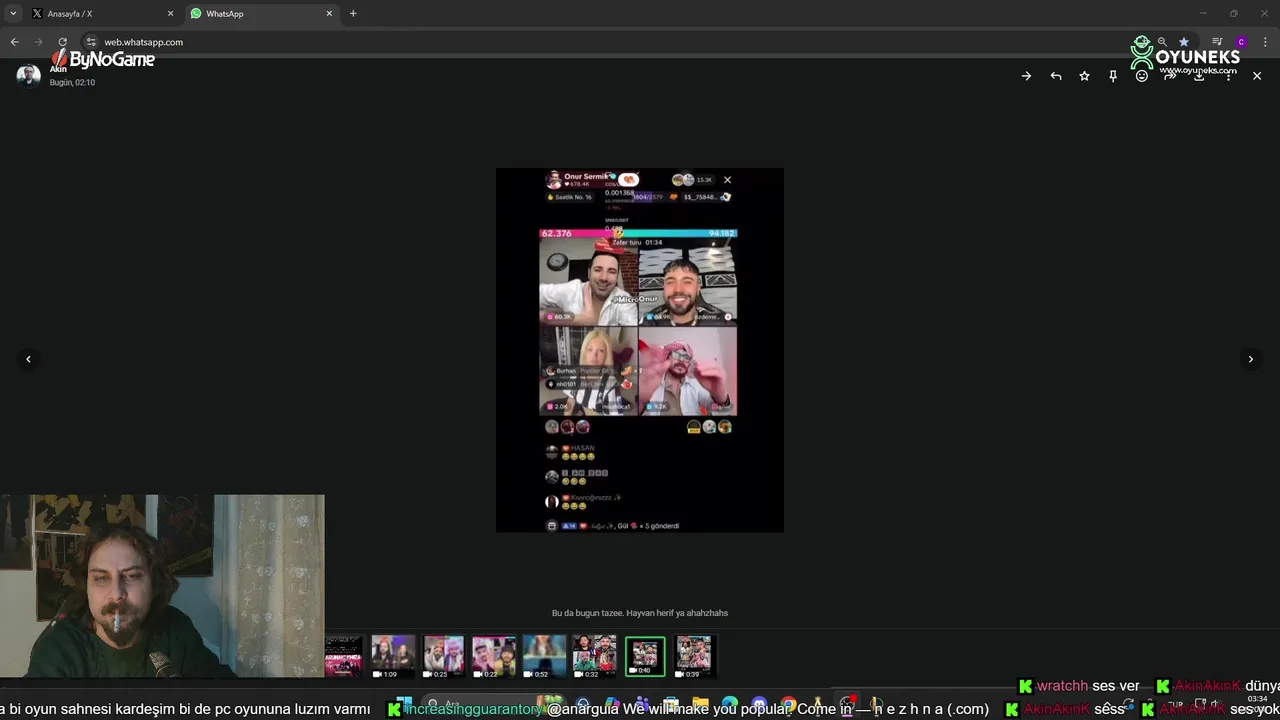The height and width of the screenshot is (720, 1280).
Task: Expand the tab search dropdown
Action: (x=13, y=14)
